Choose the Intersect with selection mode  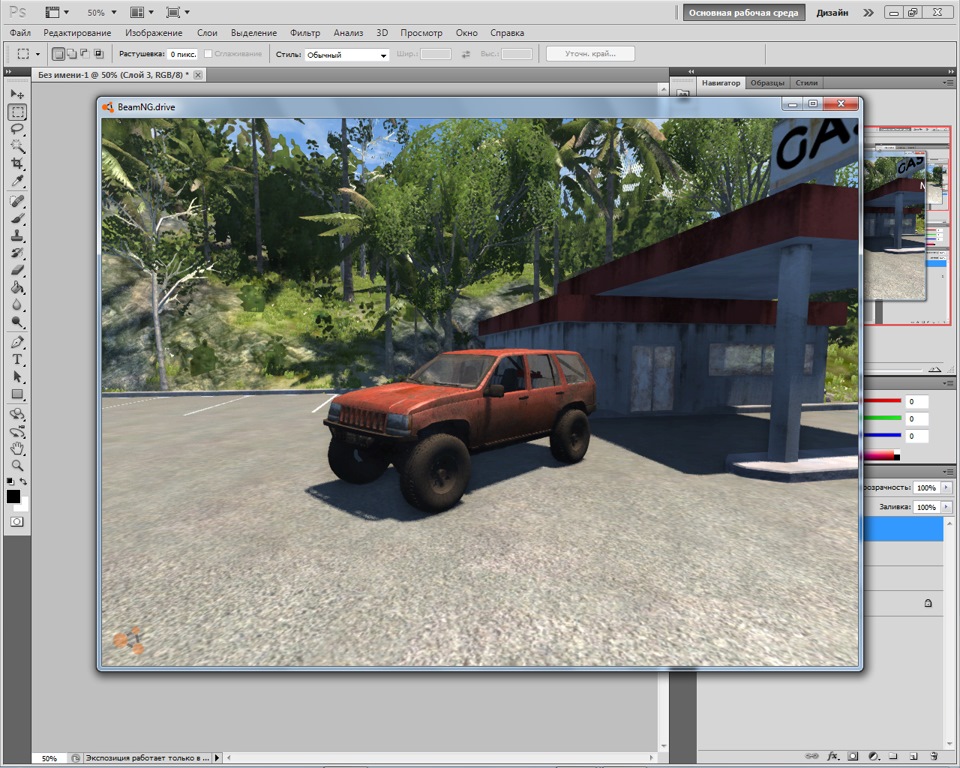pos(98,54)
